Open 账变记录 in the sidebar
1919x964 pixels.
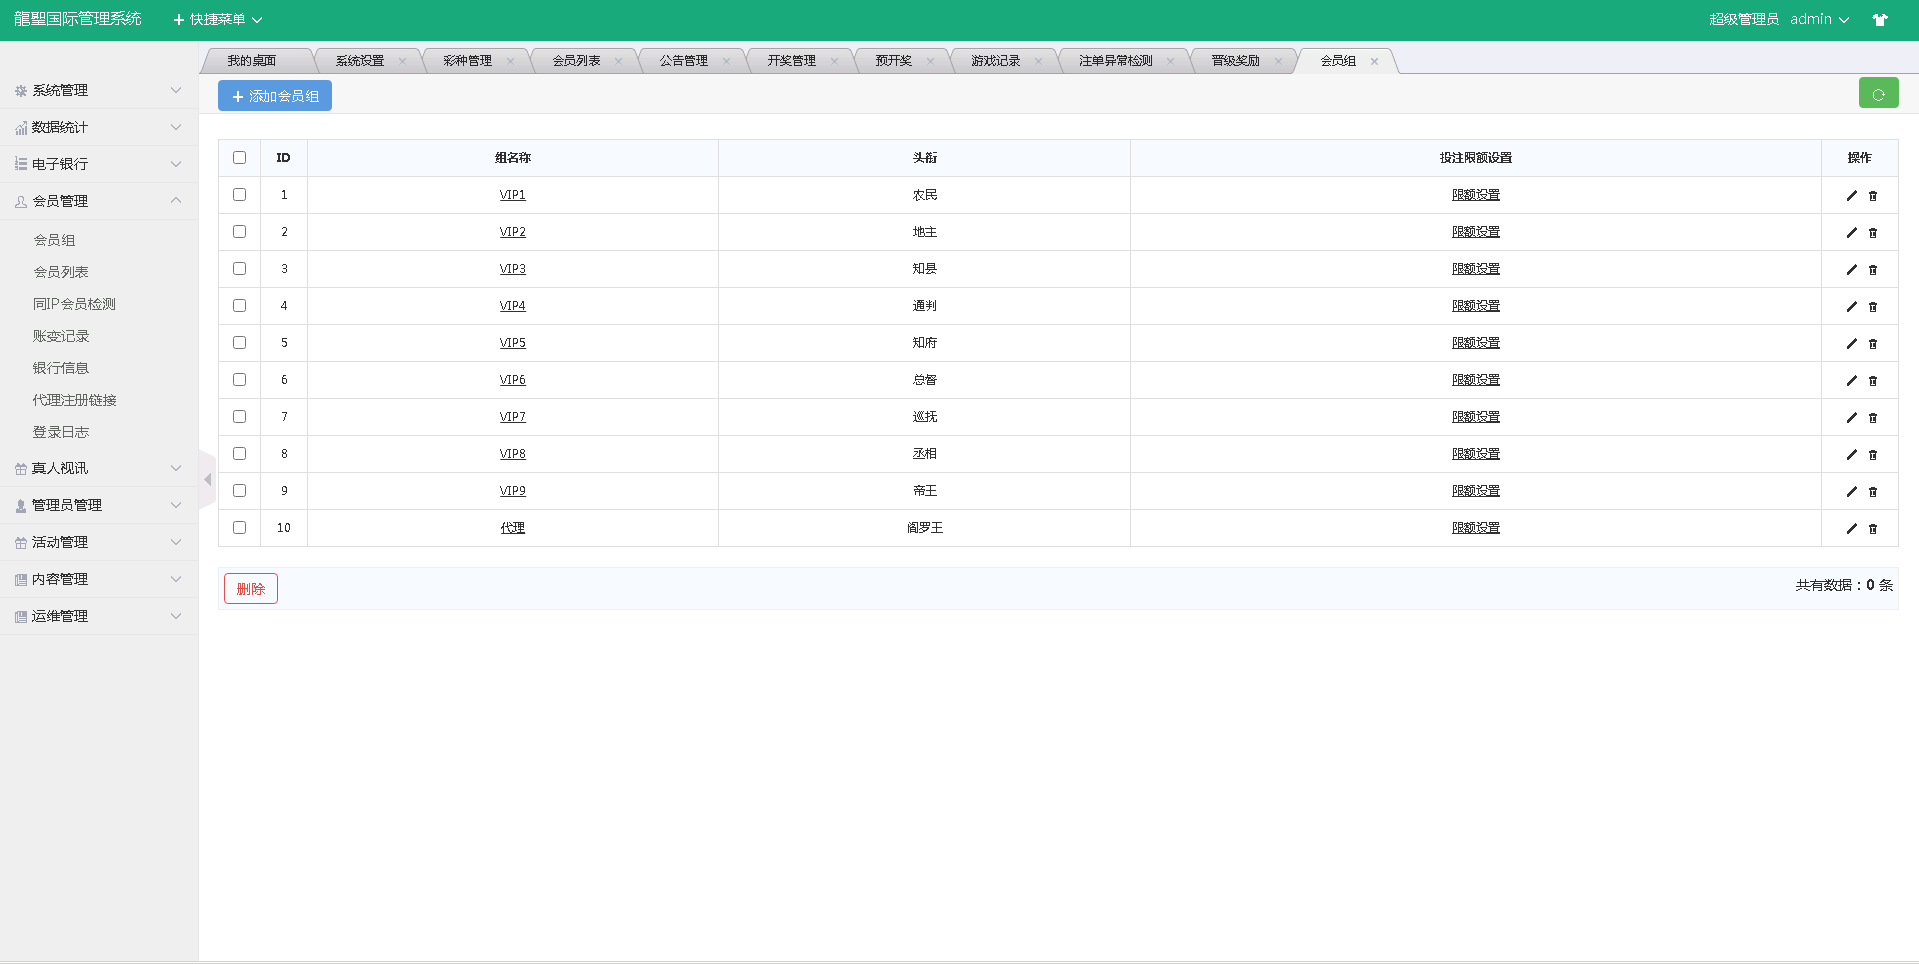(x=61, y=336)
